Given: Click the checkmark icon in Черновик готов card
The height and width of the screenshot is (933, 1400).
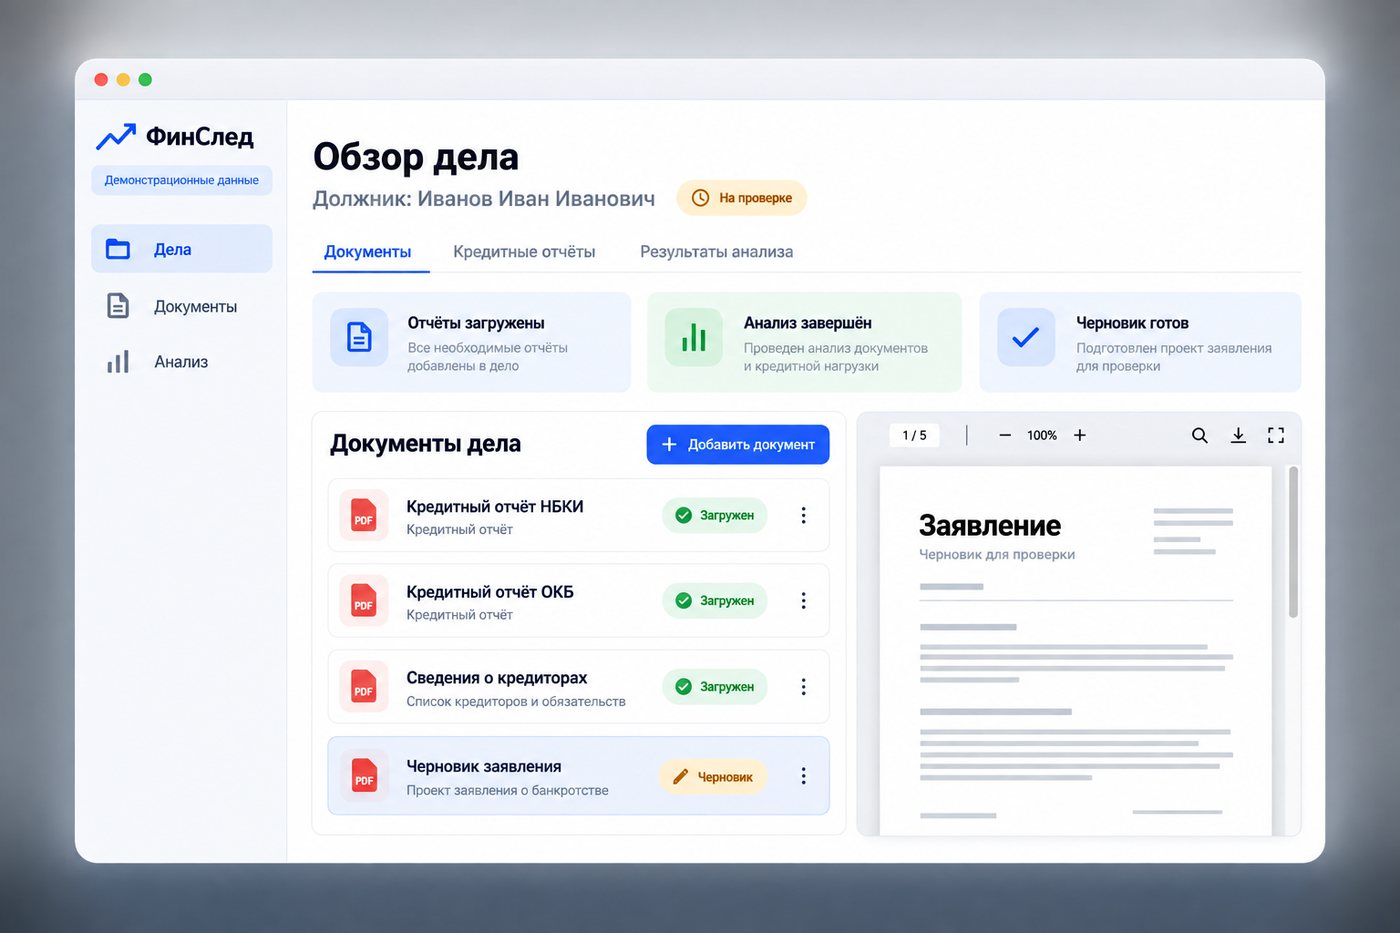Looking at the screenshot, I should (1026, 337).
